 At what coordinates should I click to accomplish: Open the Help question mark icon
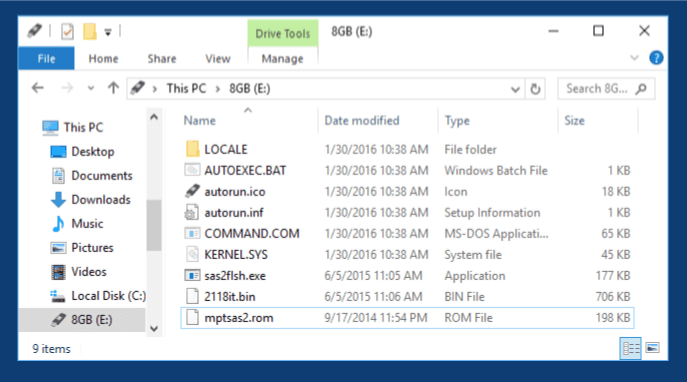656,58
